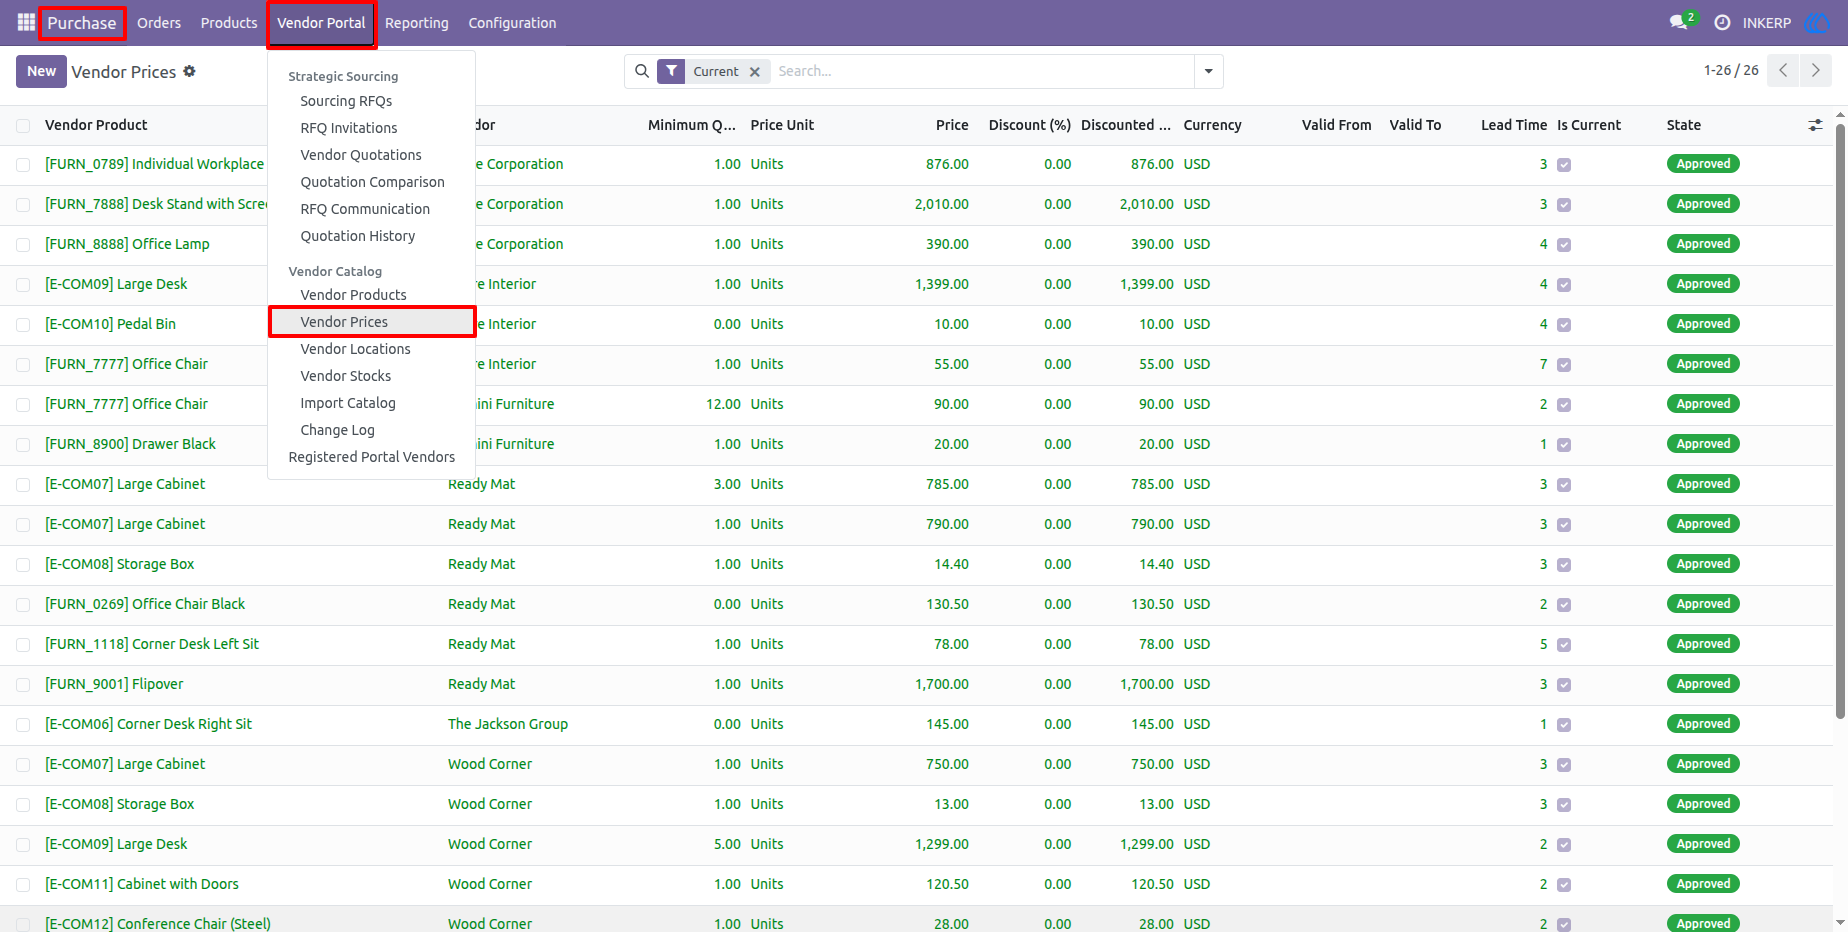
Task: Go to the previous page arrow
Action: point(1783,71)
